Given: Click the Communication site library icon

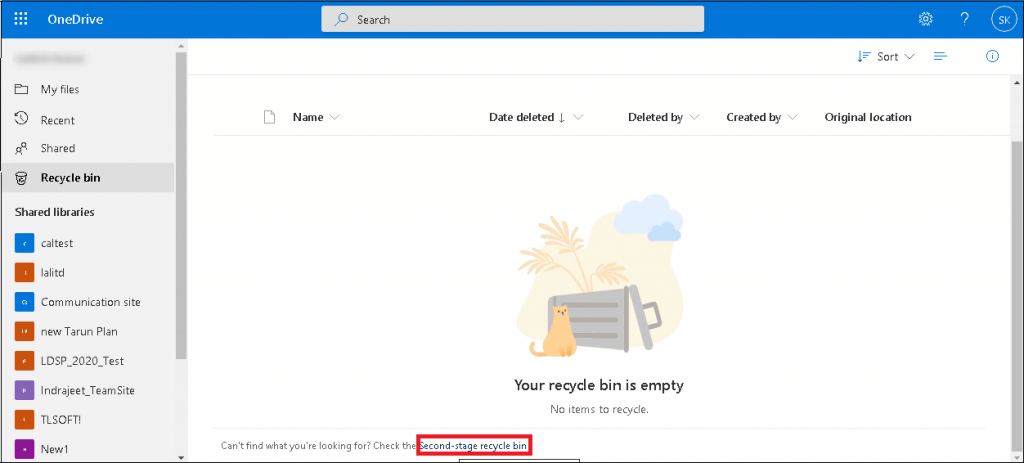Looking at the screenshot, I should [x=24, y=302].
